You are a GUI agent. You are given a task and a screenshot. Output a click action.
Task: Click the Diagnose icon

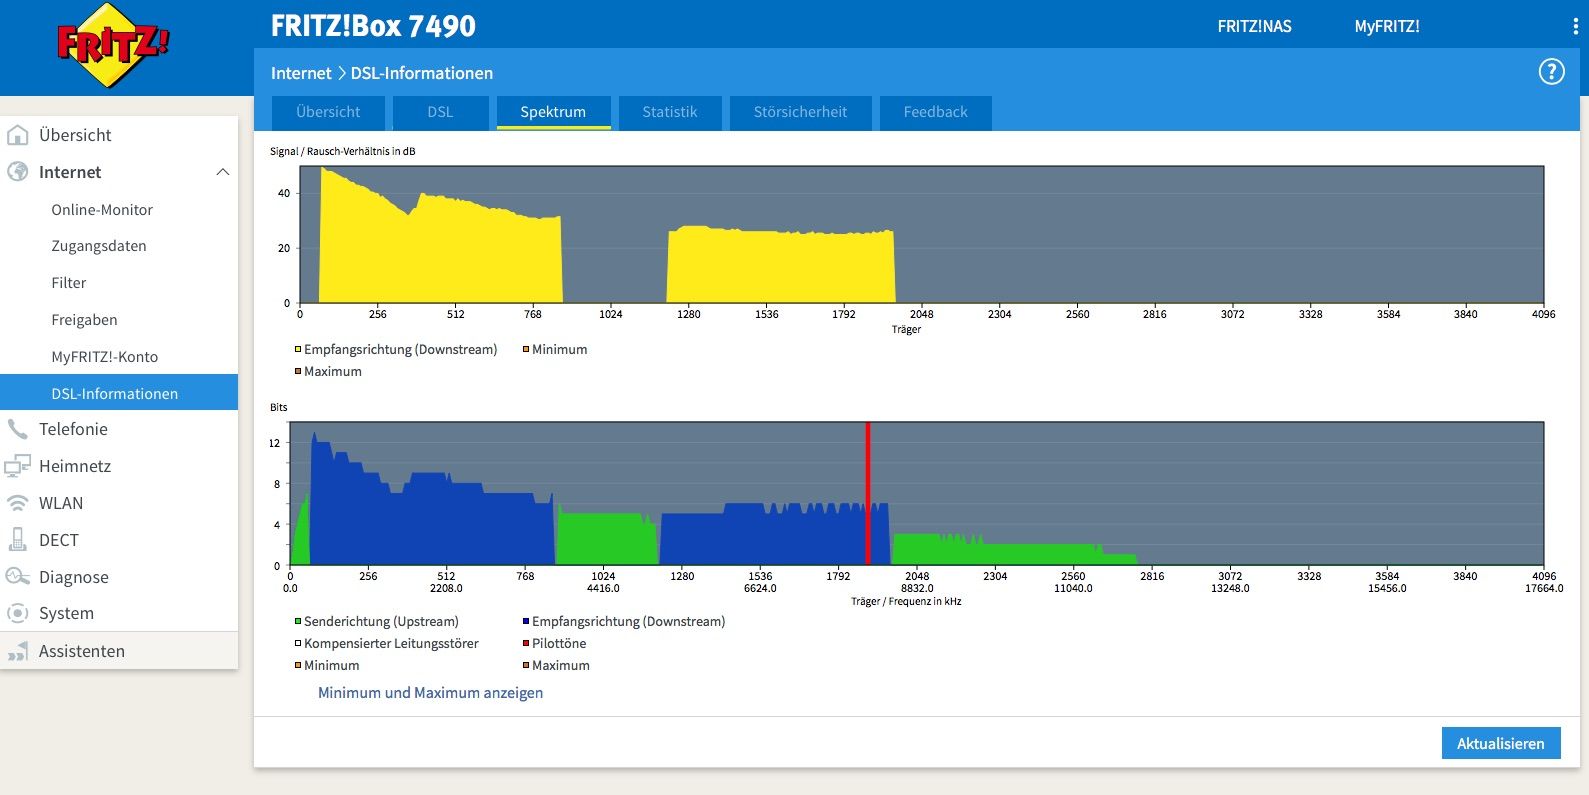tap(18, 577)
